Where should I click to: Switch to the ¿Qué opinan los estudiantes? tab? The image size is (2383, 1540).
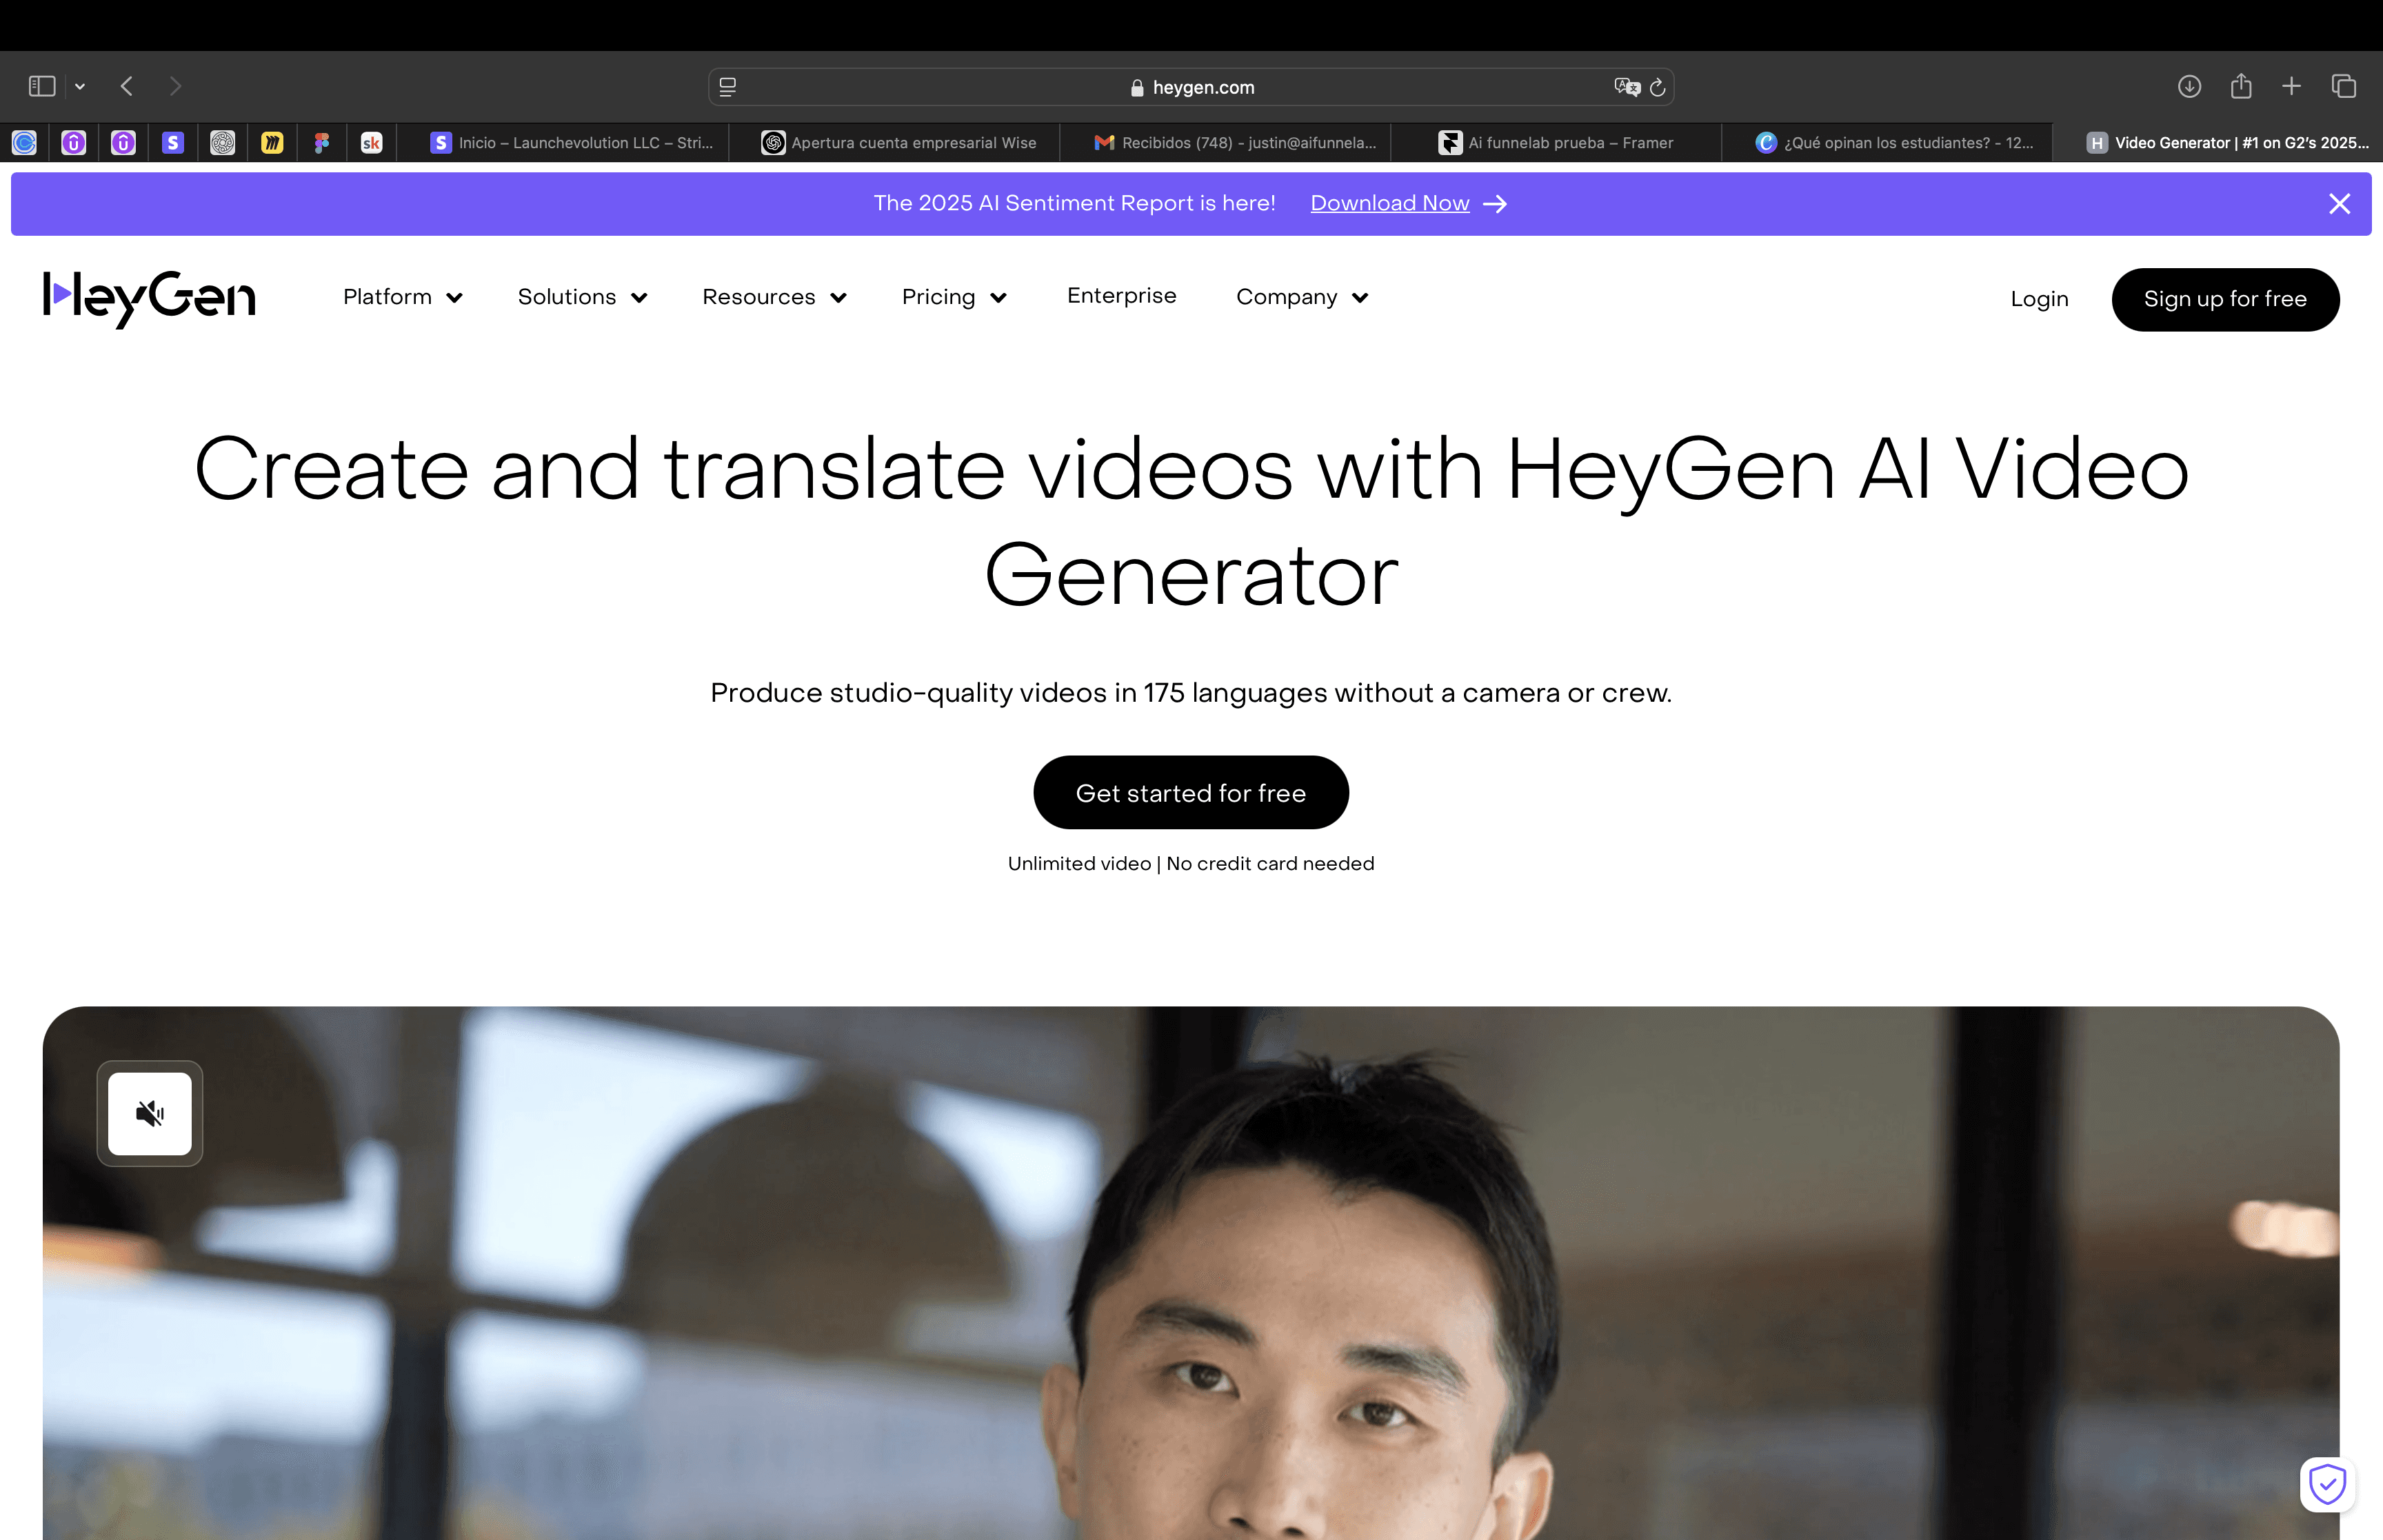pos(1887,143)
